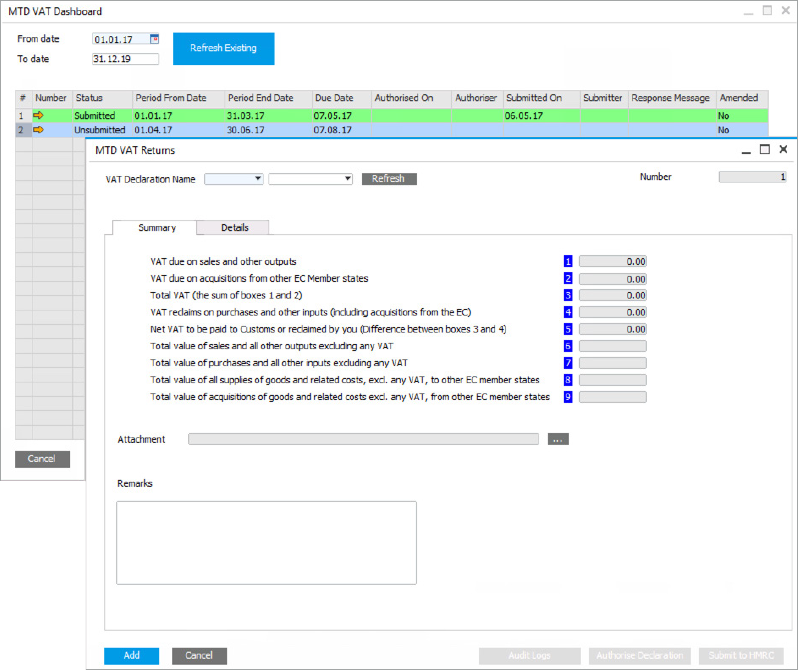Select the Summary tab
The image size is (800, 670).
[157, 228]
